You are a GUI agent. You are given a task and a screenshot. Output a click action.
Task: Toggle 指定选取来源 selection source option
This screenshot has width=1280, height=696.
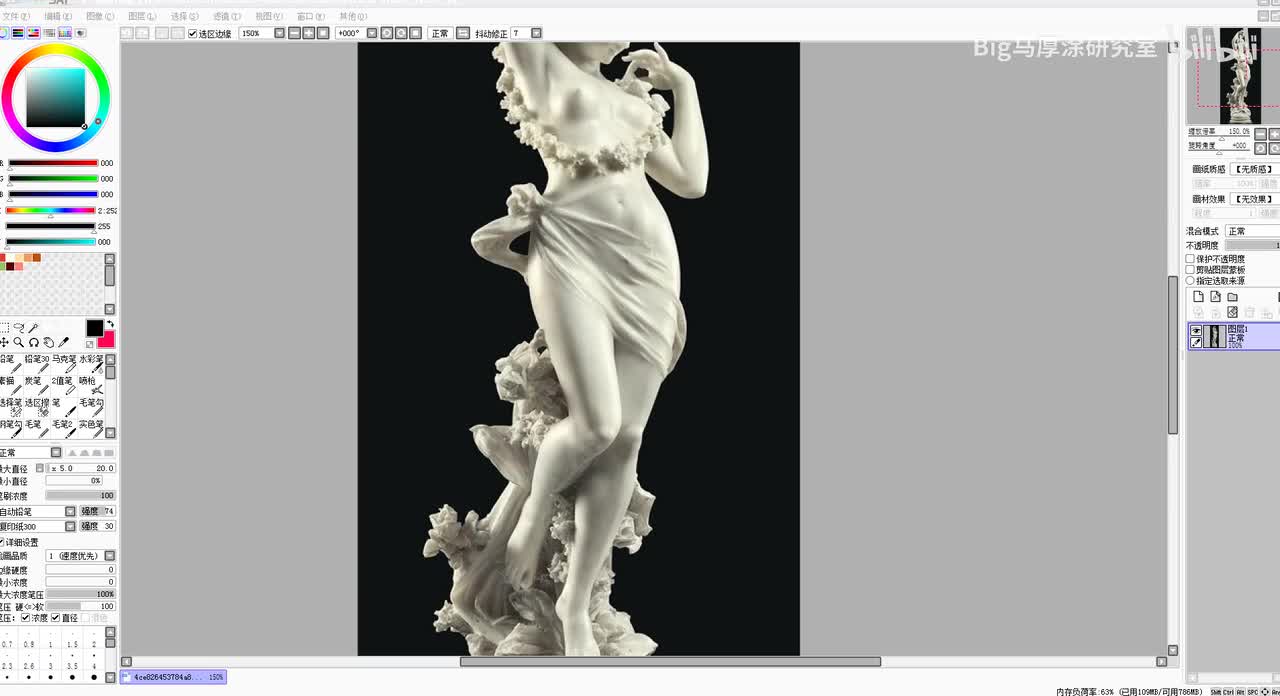click(x=1190, y=281)
